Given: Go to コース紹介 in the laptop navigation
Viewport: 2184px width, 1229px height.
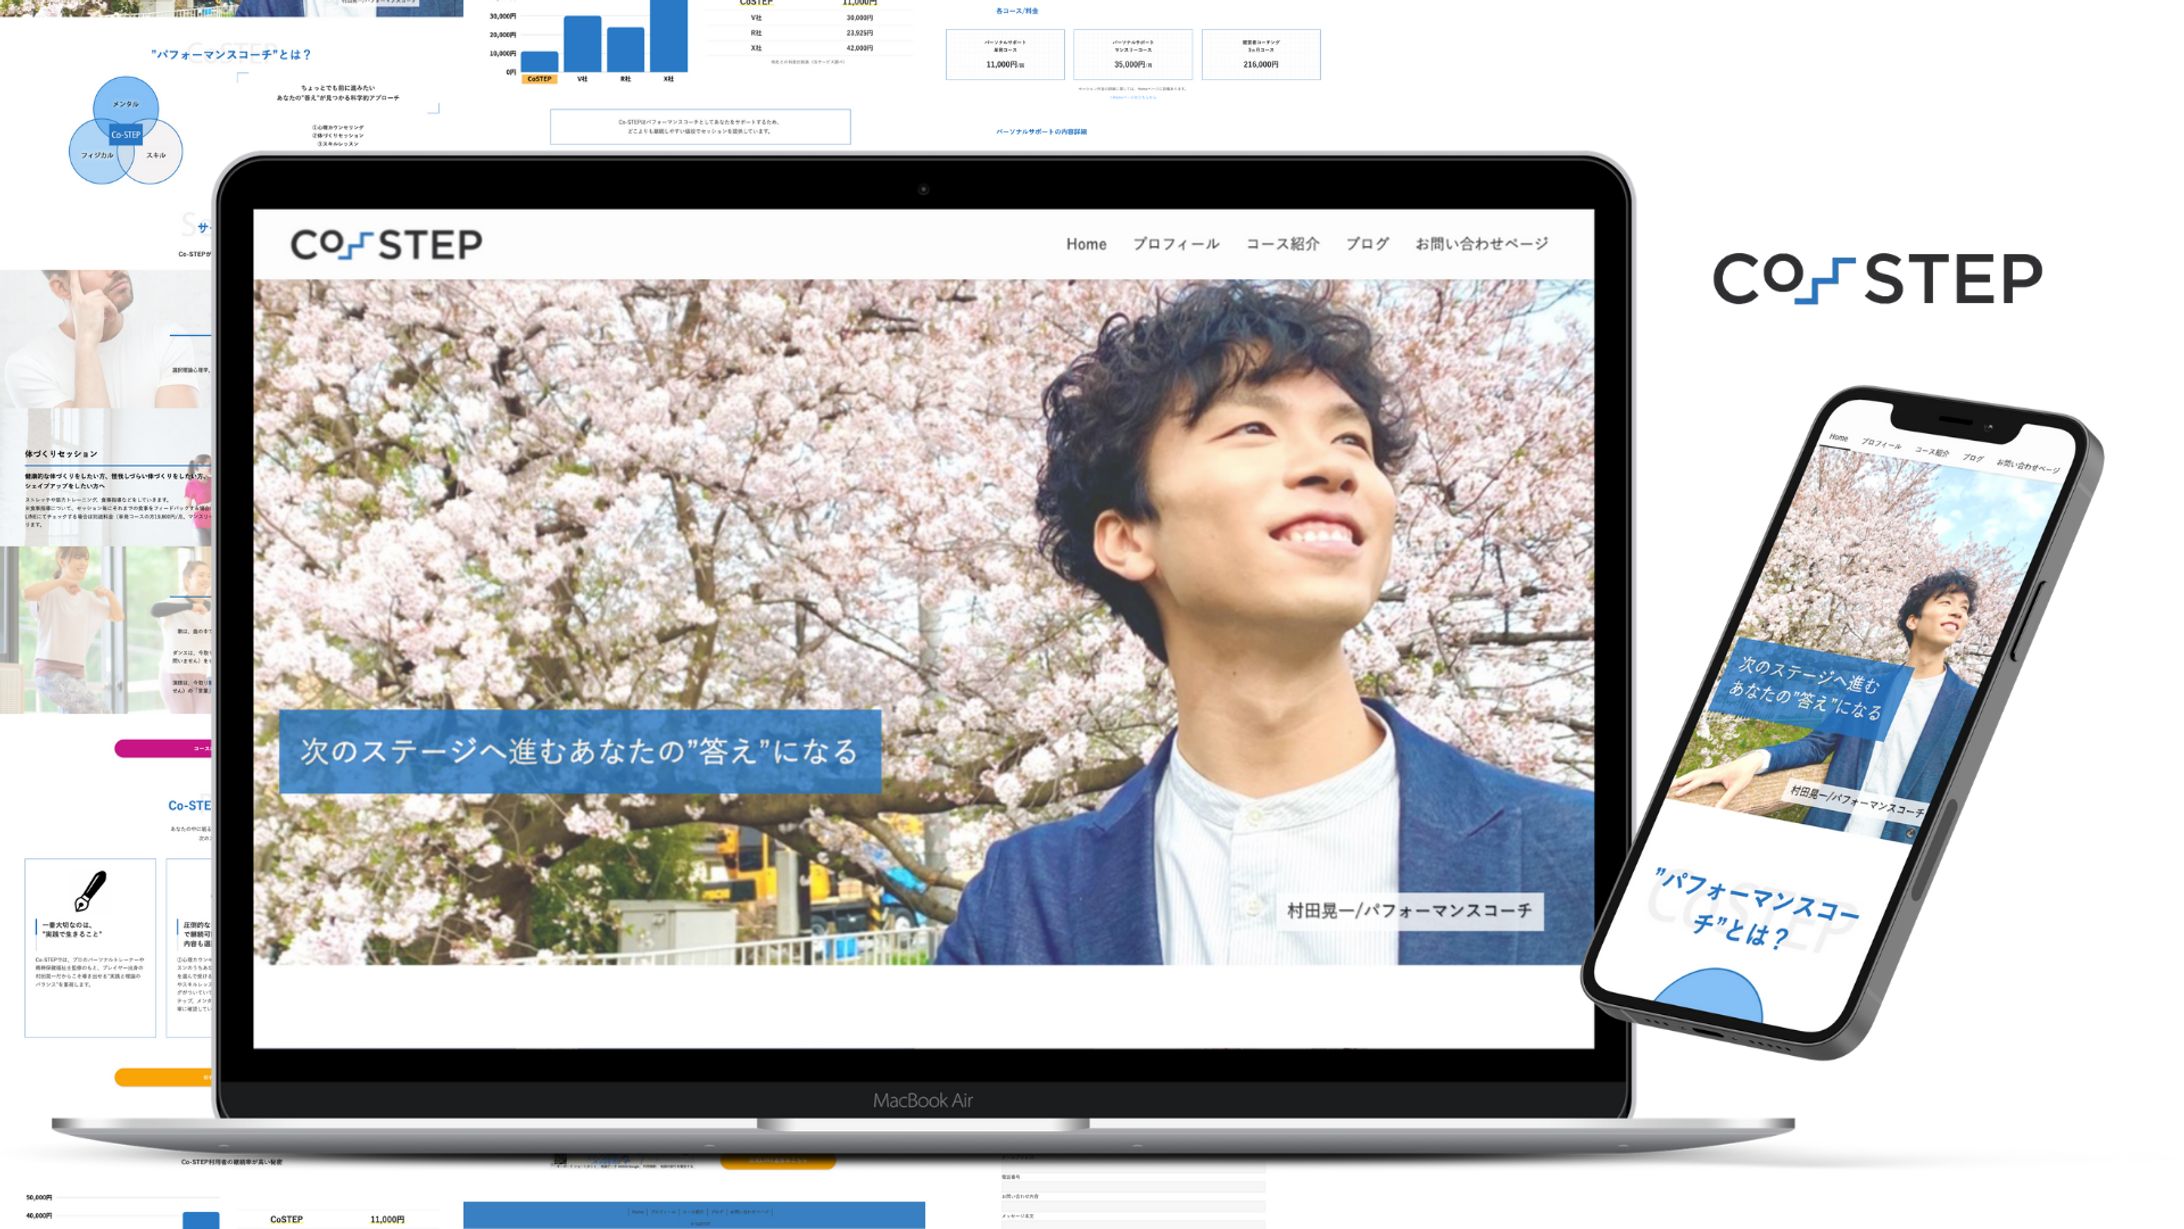Looking at the screenshot, I should tap(1282, 244).
